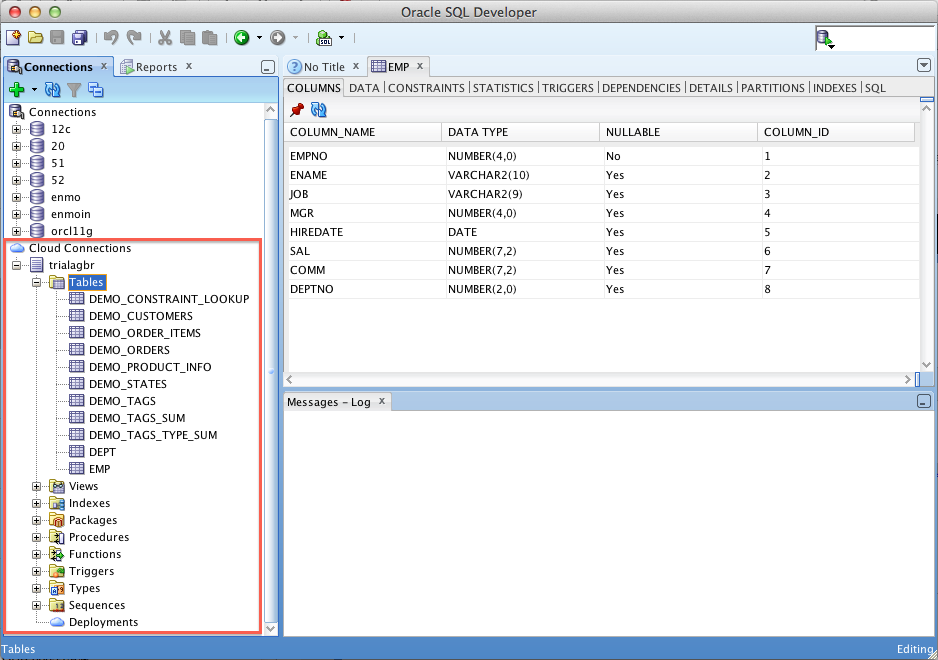
Task: Click the HIREDATE column name cell
Action: pyautogui.click(x=316, y=232)
